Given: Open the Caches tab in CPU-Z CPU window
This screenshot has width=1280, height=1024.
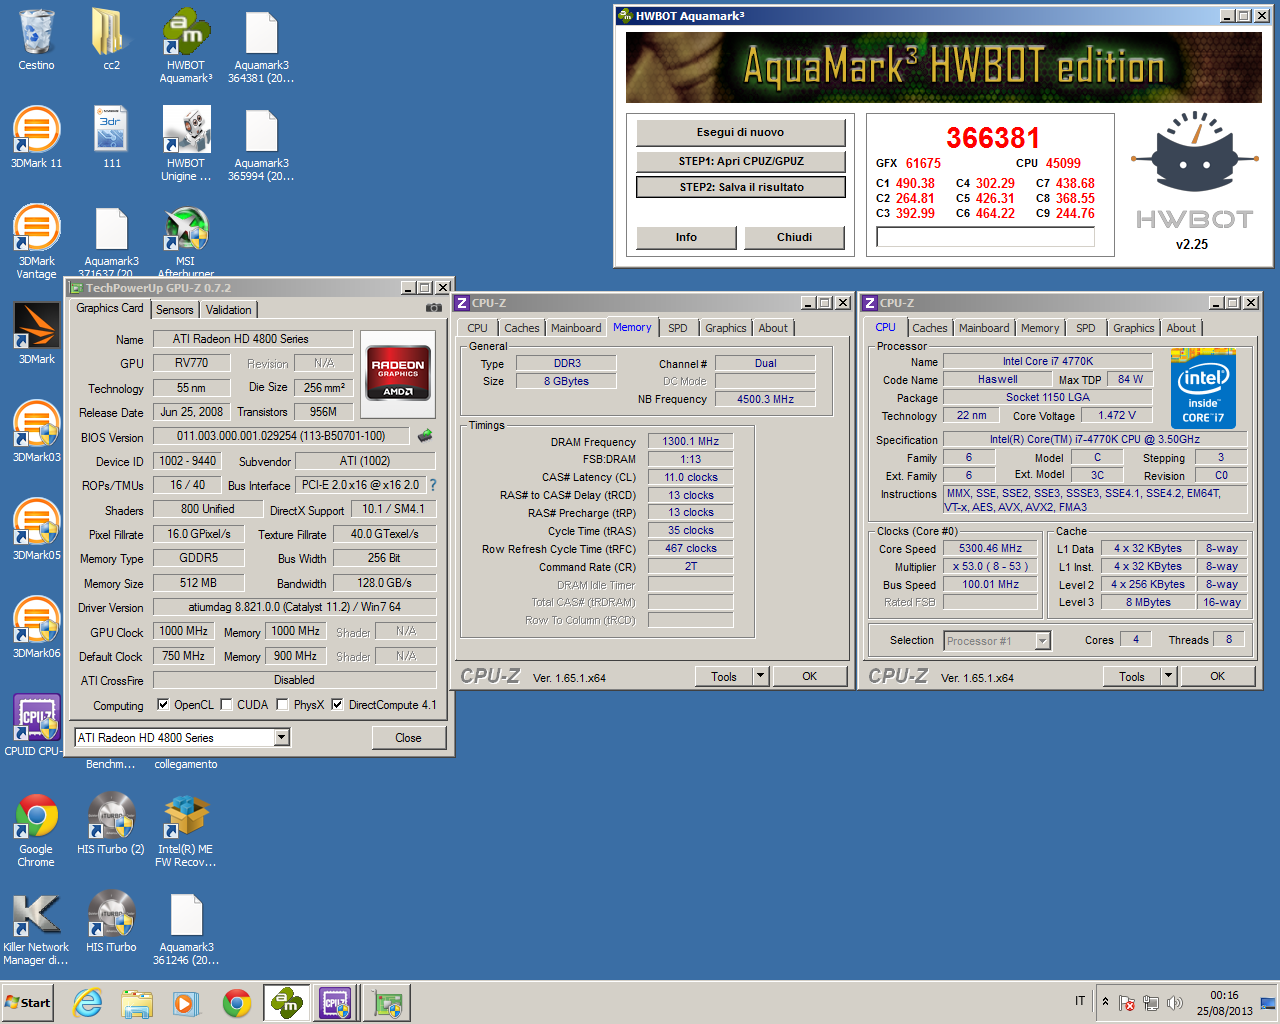Looking at the screenshot, I should 930,328.
